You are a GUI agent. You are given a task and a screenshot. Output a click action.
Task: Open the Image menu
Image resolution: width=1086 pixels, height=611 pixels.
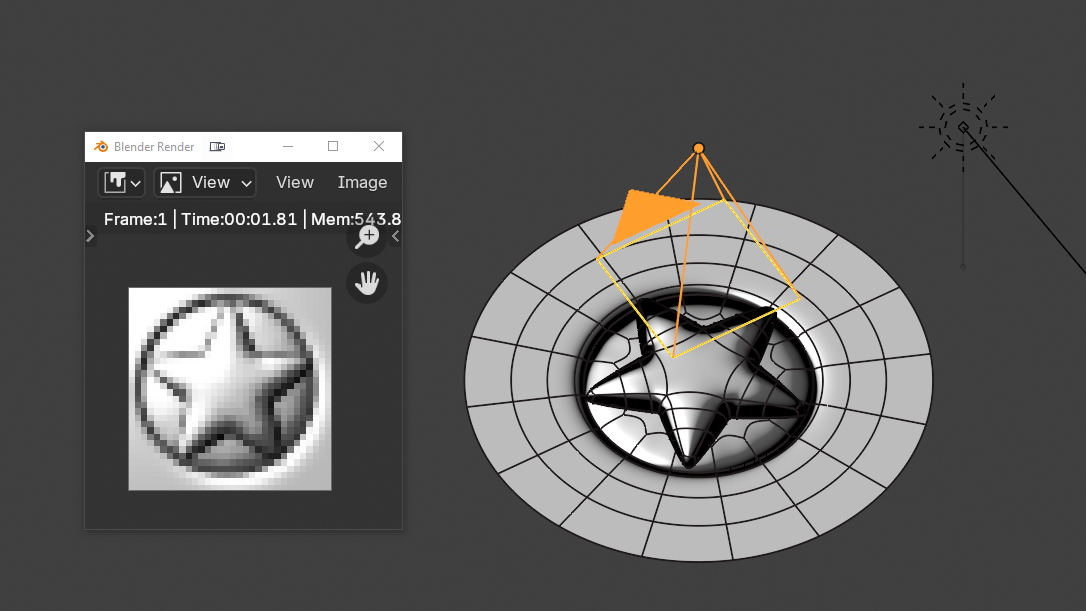(x=362, y=182)
